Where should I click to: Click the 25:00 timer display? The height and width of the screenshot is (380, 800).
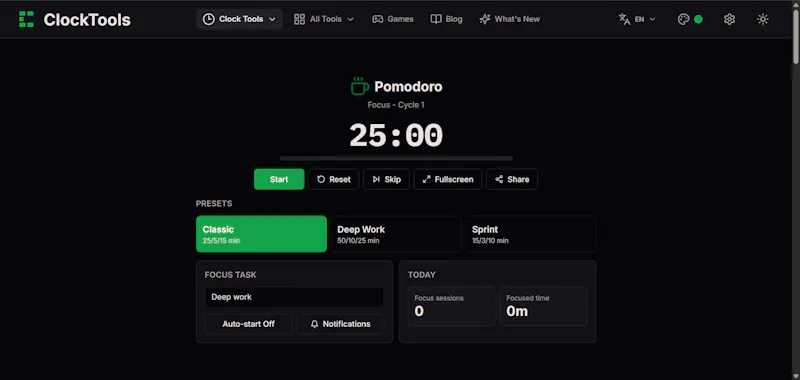(x=396, y=136)
